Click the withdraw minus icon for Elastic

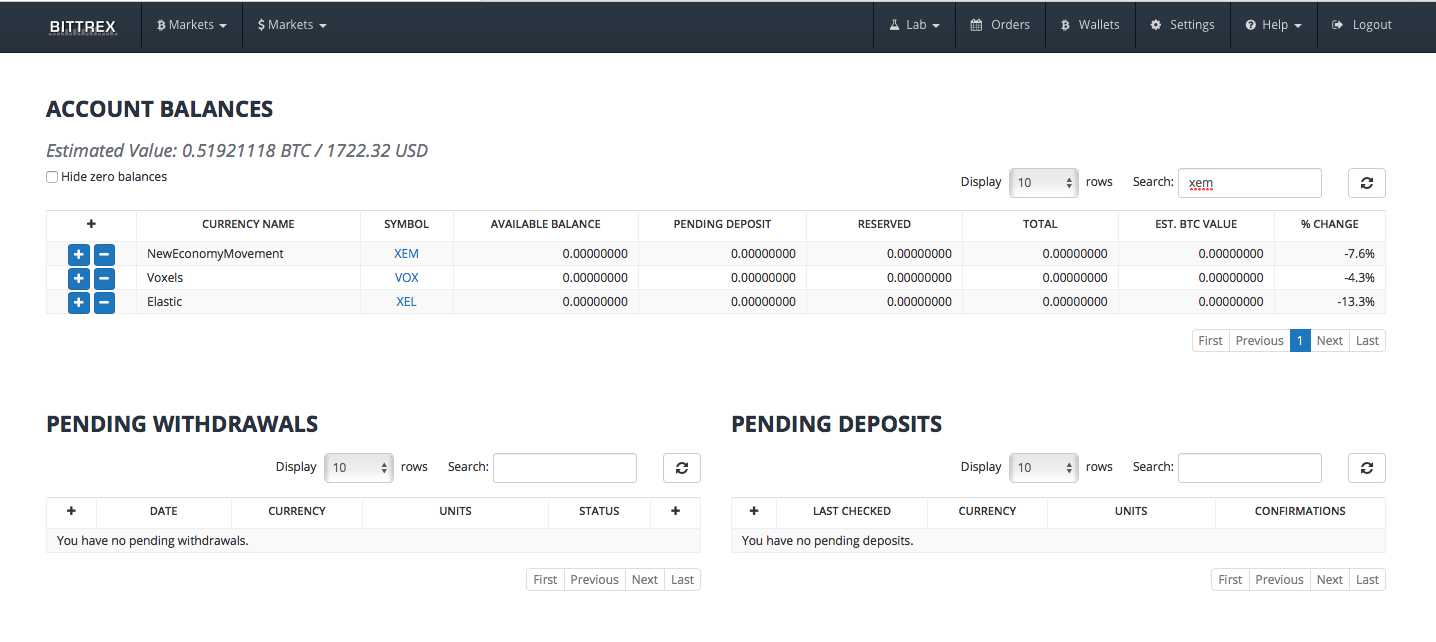click(x=104, y=302)
